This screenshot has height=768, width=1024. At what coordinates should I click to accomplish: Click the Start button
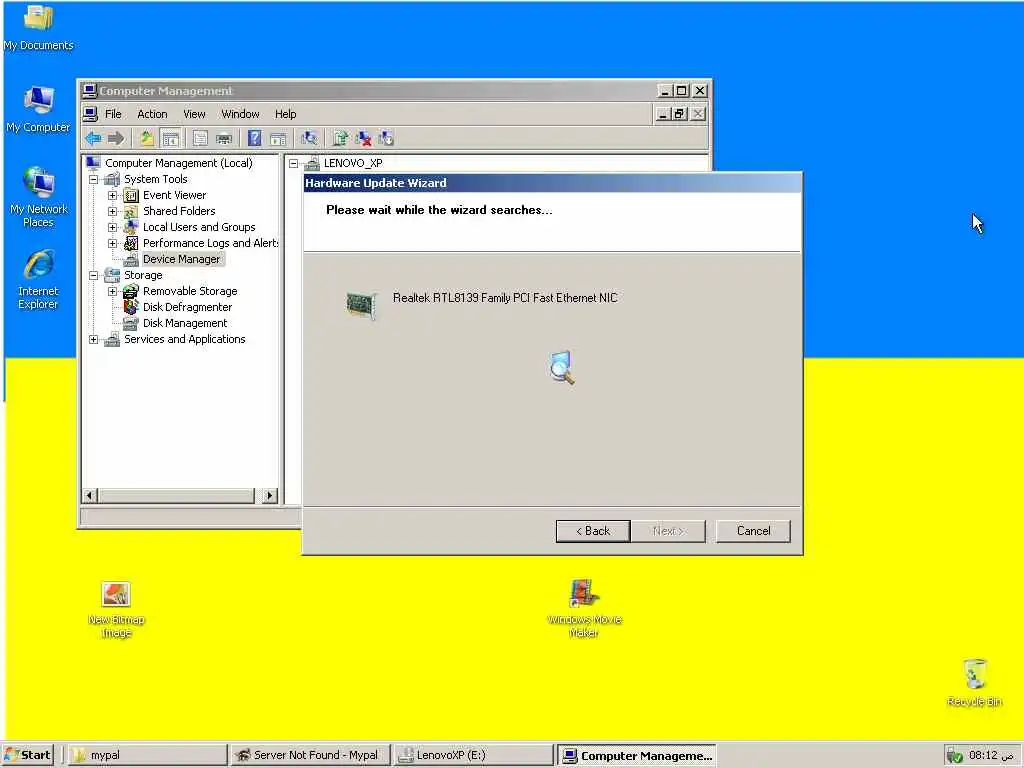coord(28,755)
